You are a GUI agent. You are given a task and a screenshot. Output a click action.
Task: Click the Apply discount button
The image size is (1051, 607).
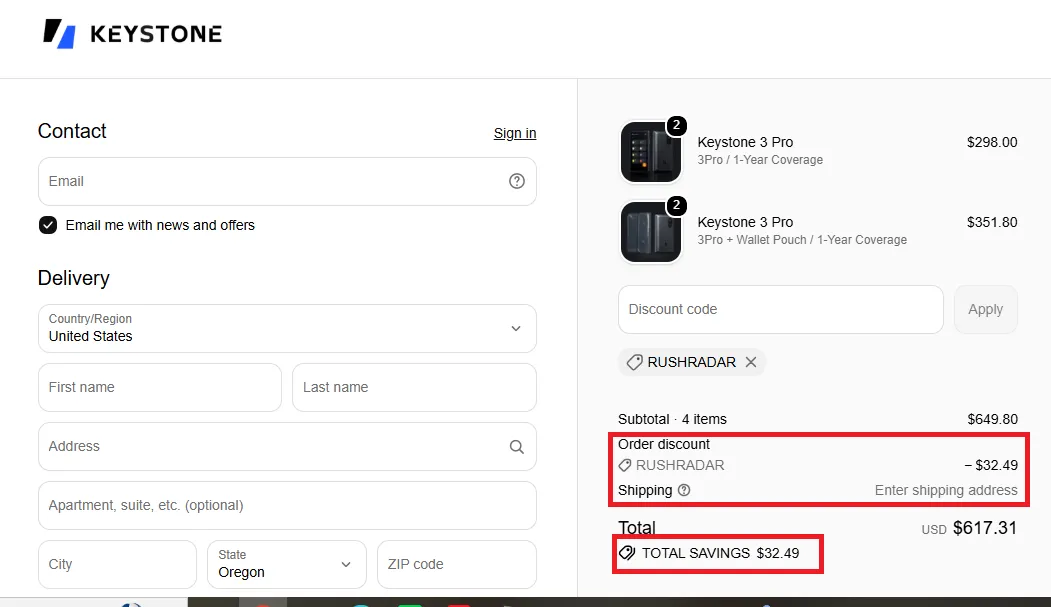(x=985, y=310)
